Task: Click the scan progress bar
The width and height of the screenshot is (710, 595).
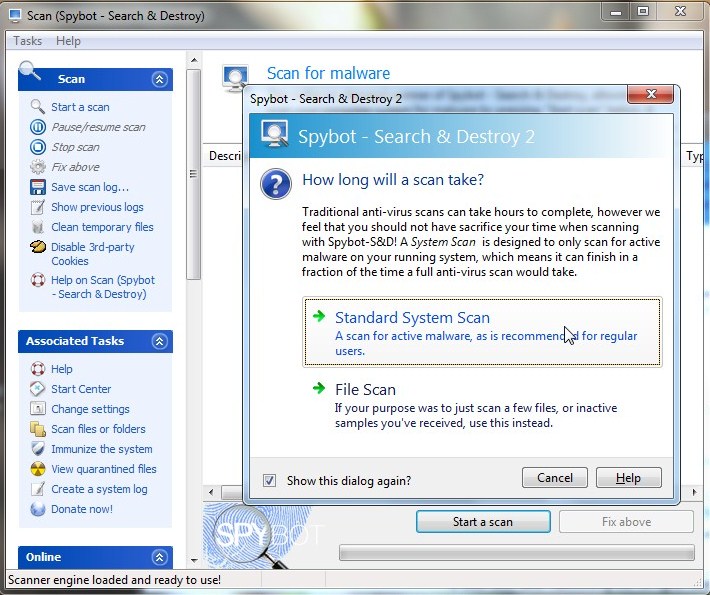Action: point(517,553)
